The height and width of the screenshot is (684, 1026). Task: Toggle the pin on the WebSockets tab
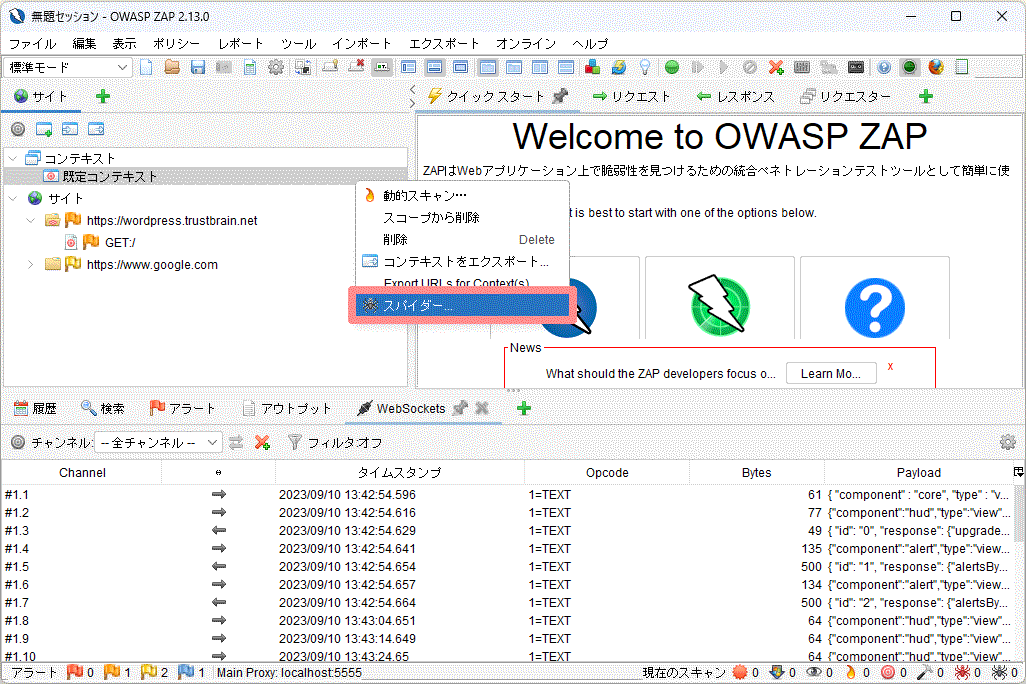click(459, 408)
